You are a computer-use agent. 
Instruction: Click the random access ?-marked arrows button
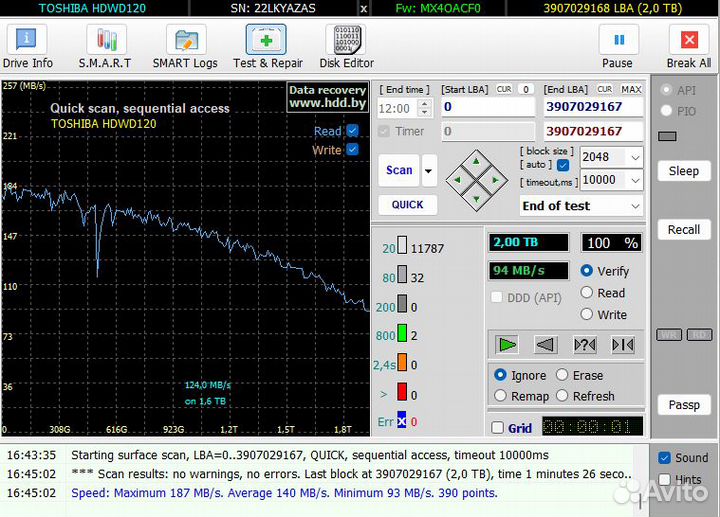(x=585, y=344)
